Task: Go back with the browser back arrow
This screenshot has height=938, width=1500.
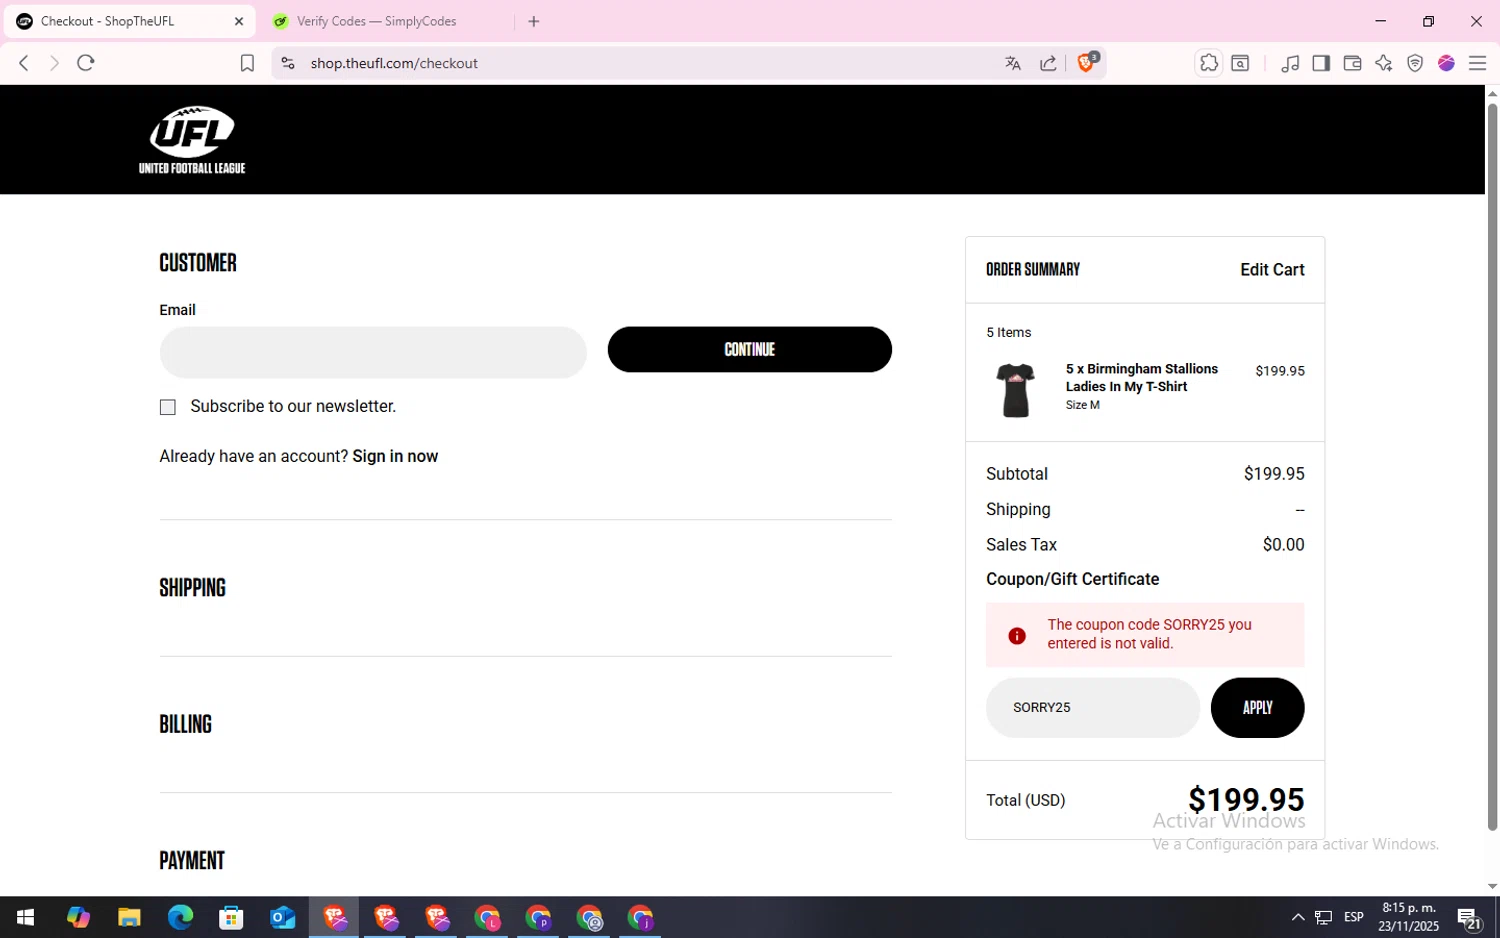Action: (24, 63)
